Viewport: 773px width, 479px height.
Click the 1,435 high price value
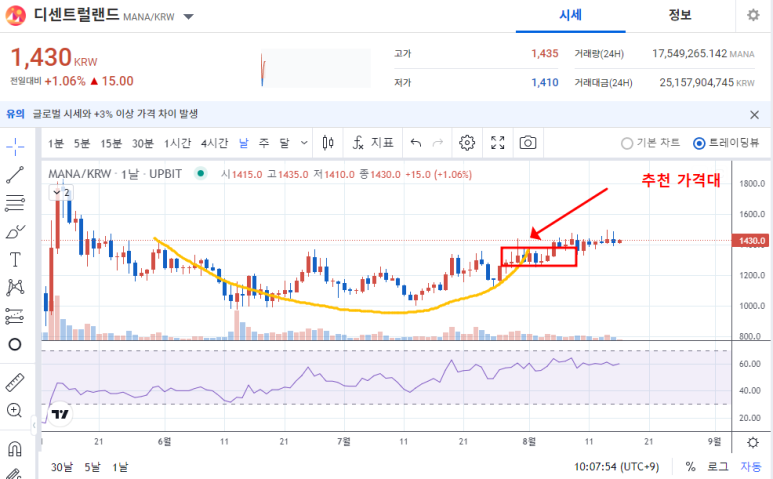pyautogui.click(x=545, y=53)
